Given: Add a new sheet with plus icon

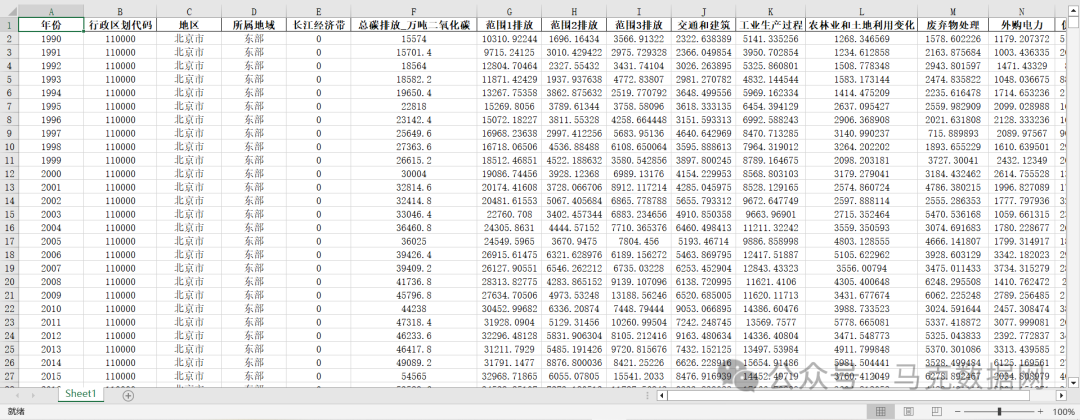Looking at the screenshot, I should click(x=128, y=395).
